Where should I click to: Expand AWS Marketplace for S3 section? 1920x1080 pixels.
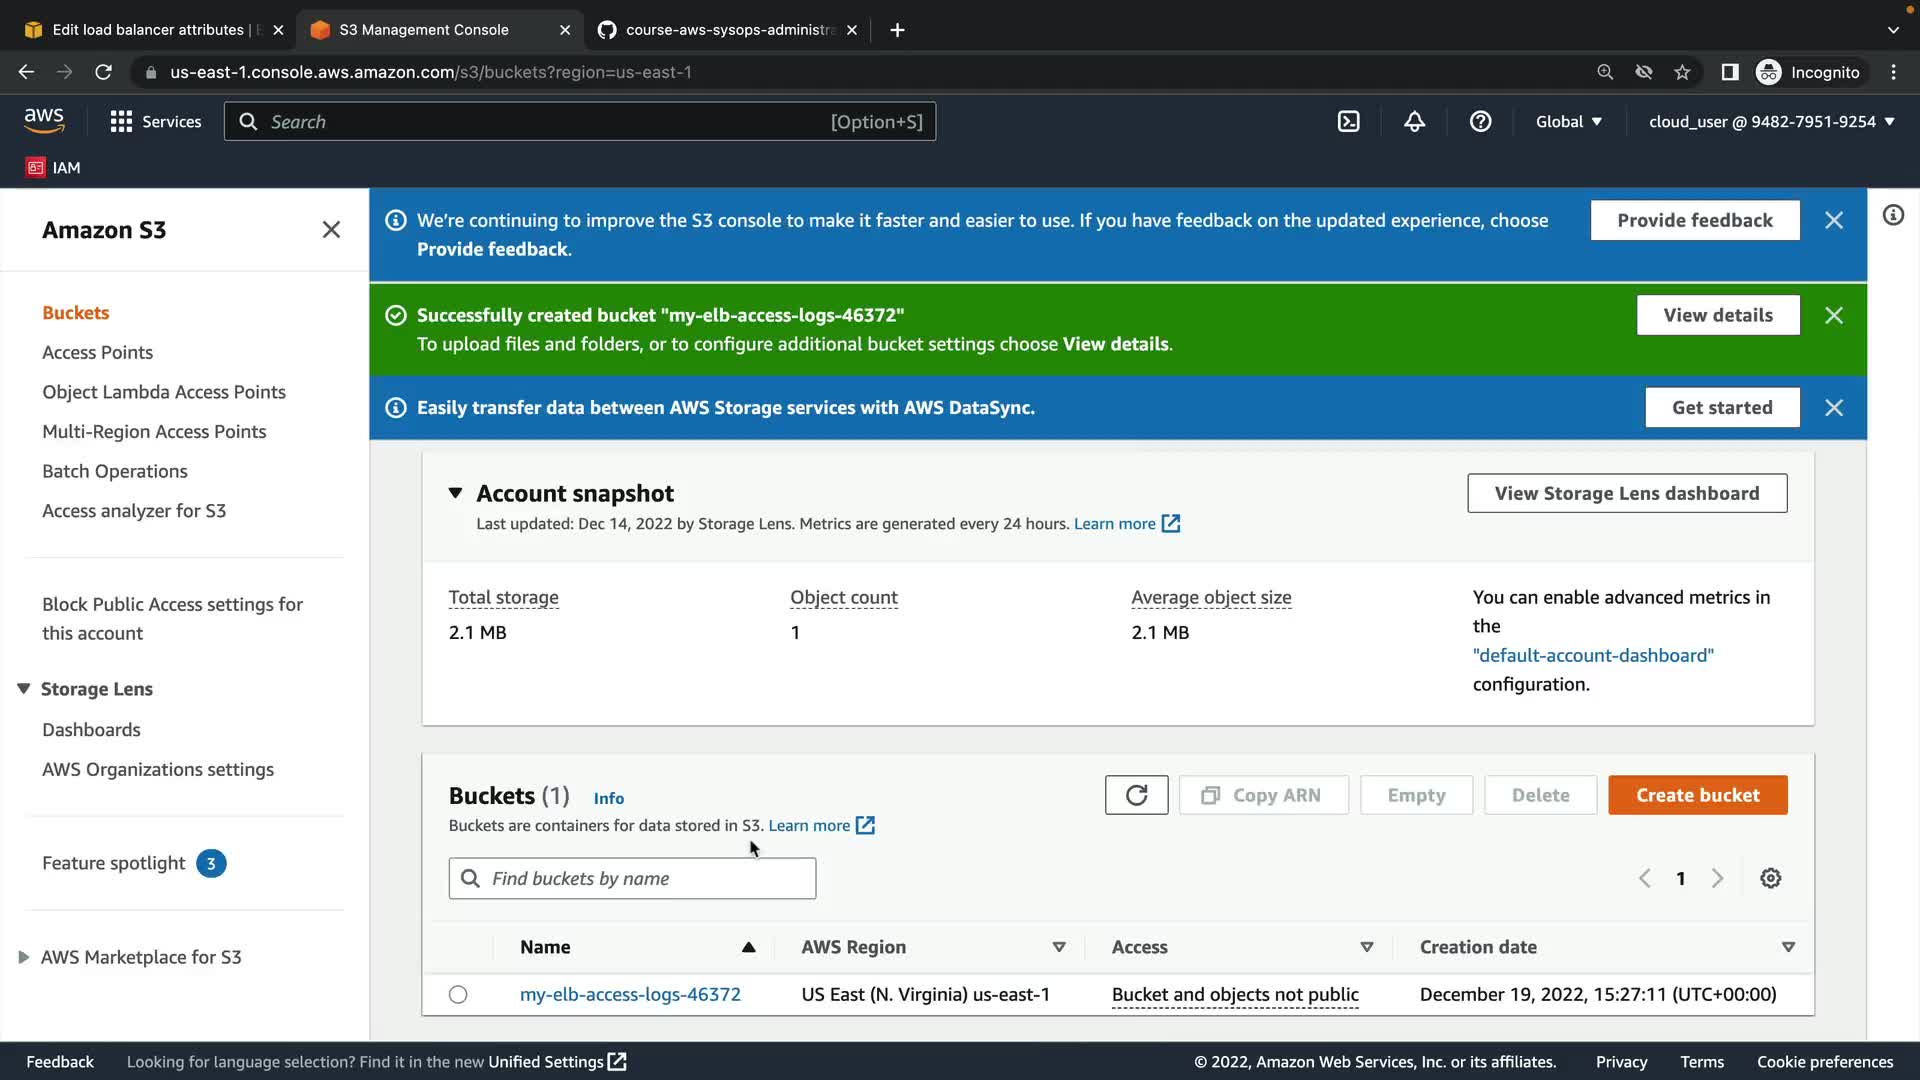(x=24, y=957)
